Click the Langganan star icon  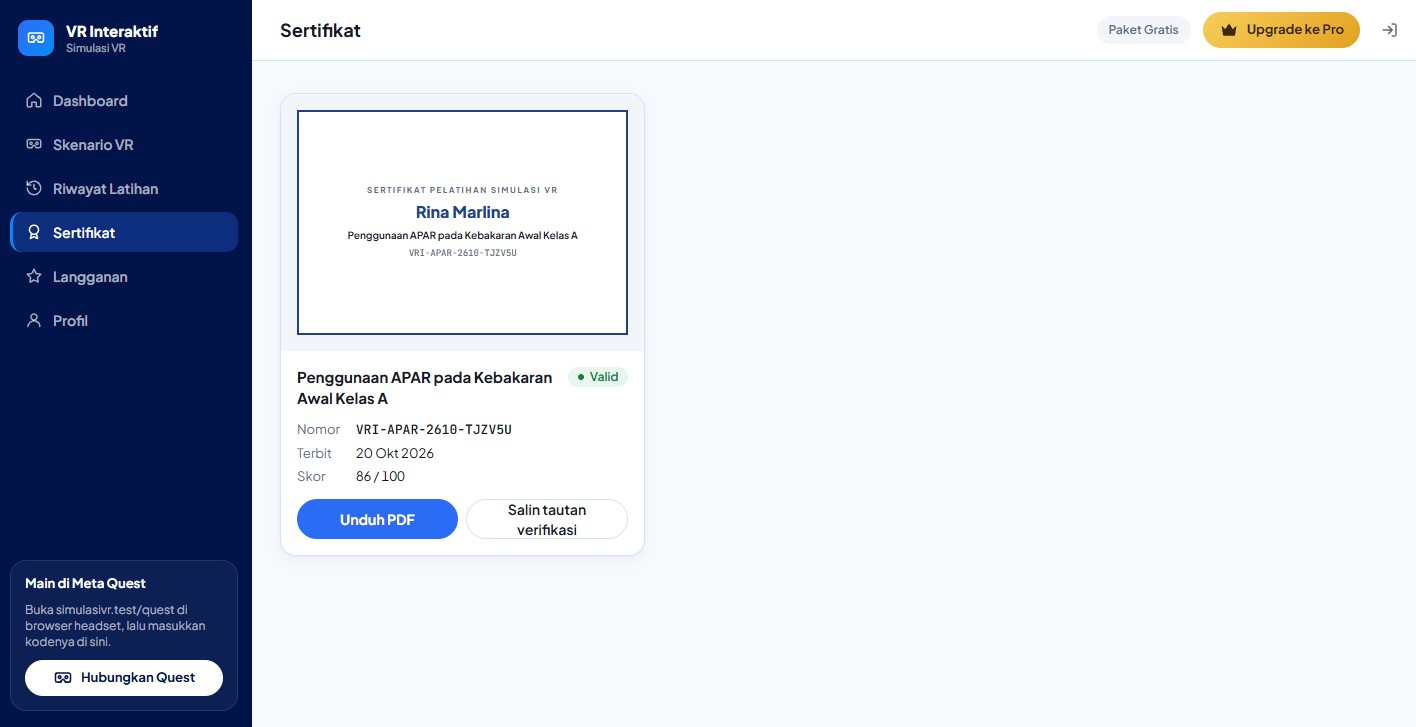pyautogui.click(x=34, y=277)
